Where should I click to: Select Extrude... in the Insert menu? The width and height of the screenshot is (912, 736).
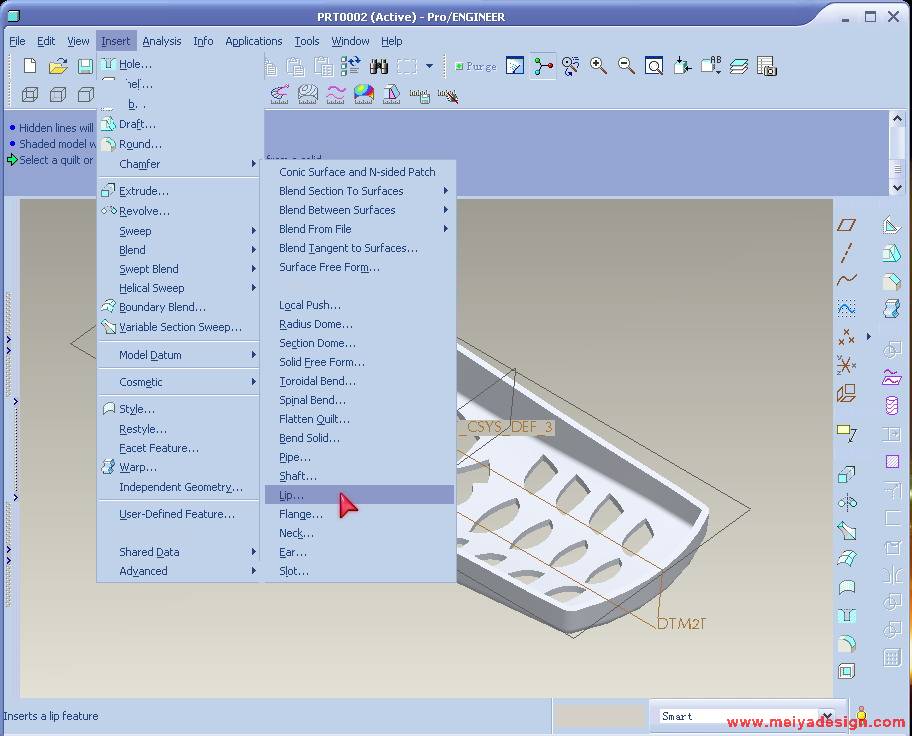click(179, 191)
